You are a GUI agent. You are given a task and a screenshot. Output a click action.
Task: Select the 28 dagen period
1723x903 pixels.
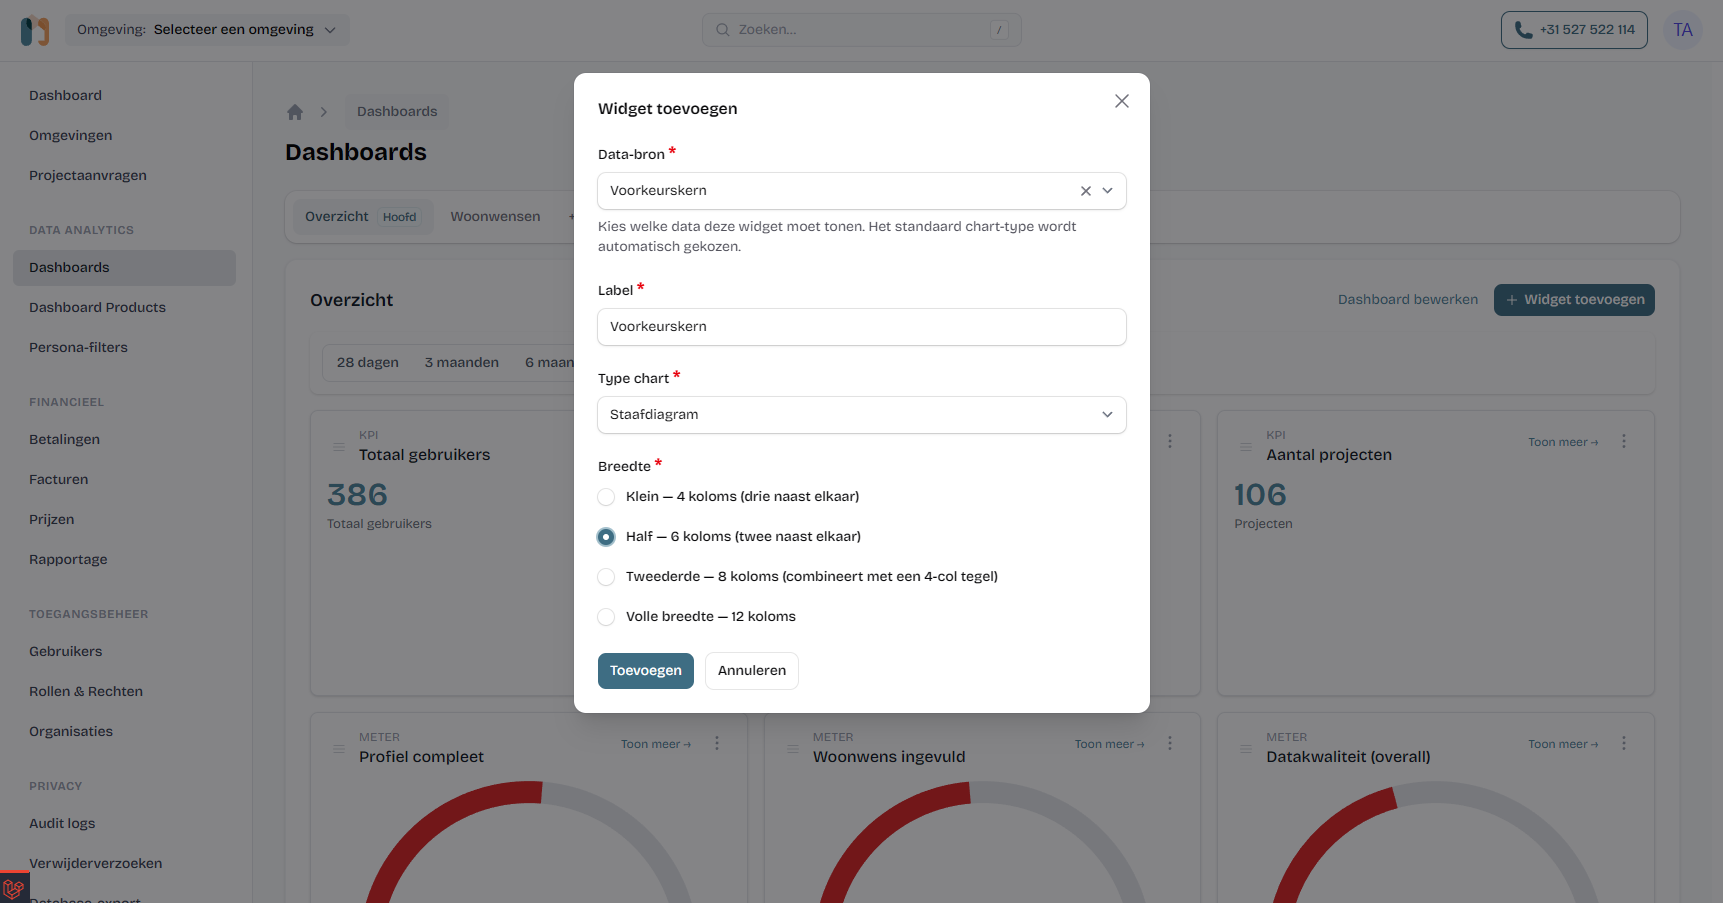click(368, 363)
